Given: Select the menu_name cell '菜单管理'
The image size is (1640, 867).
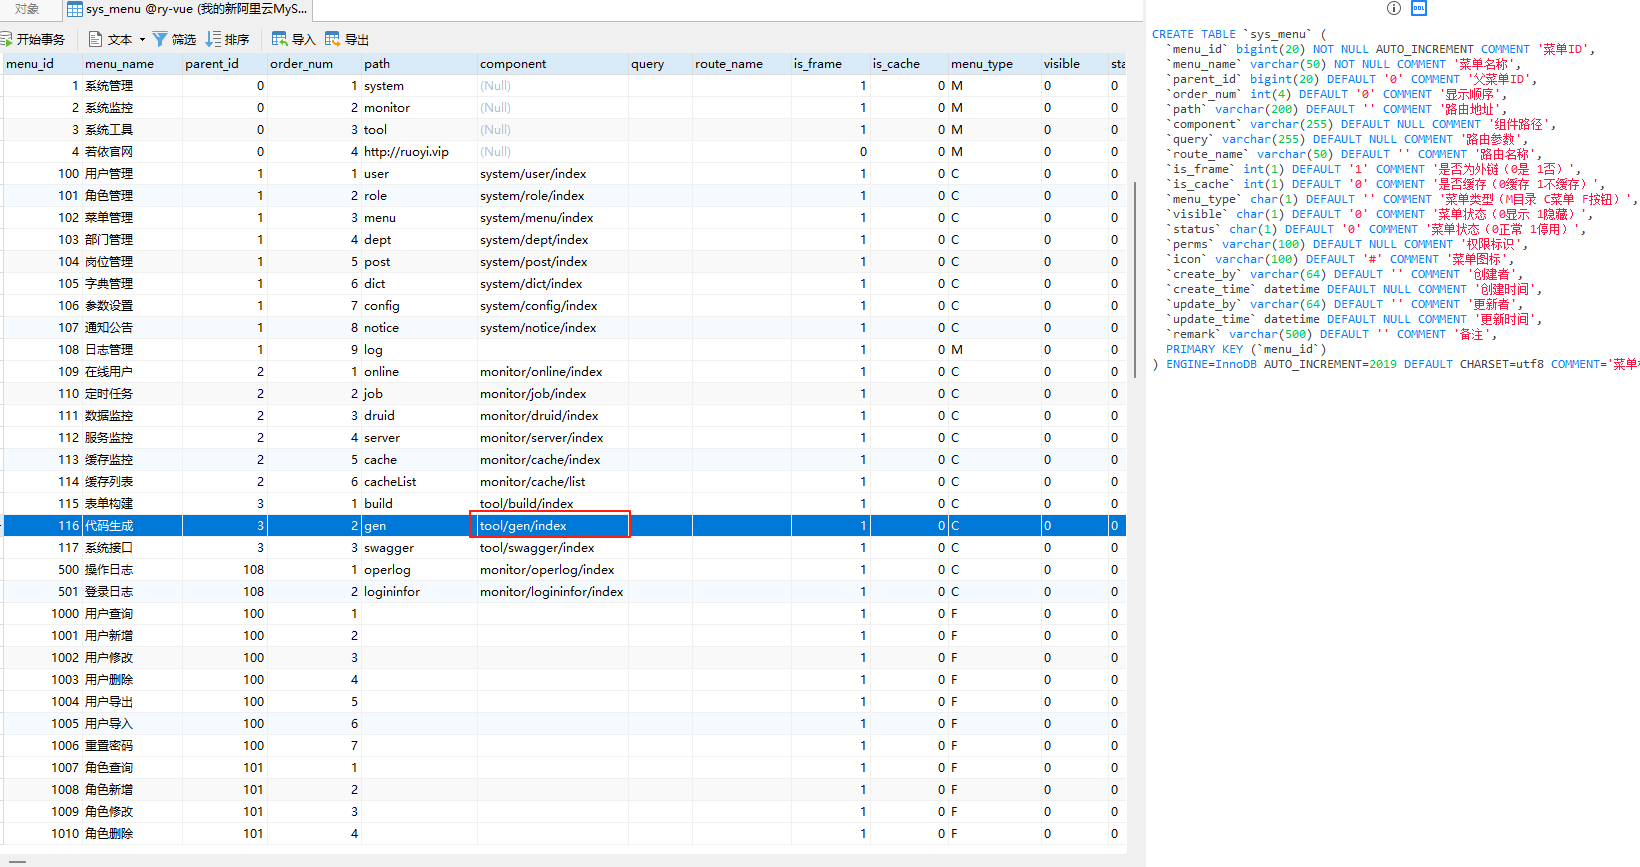Looking at the screenshot, I should coord(132,217).
